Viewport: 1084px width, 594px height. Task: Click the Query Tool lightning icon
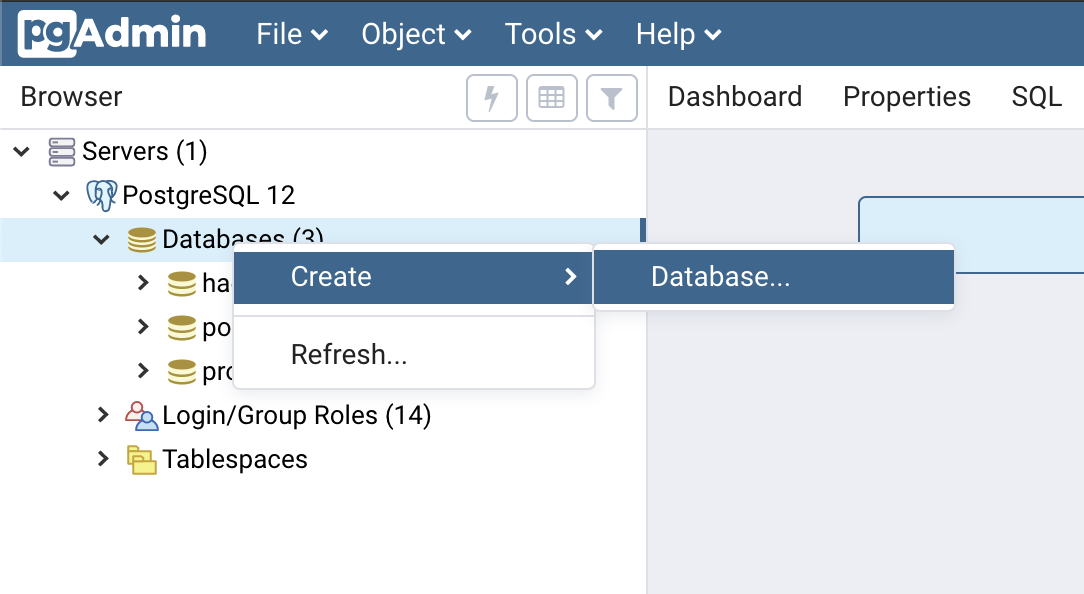click(492, 98)
